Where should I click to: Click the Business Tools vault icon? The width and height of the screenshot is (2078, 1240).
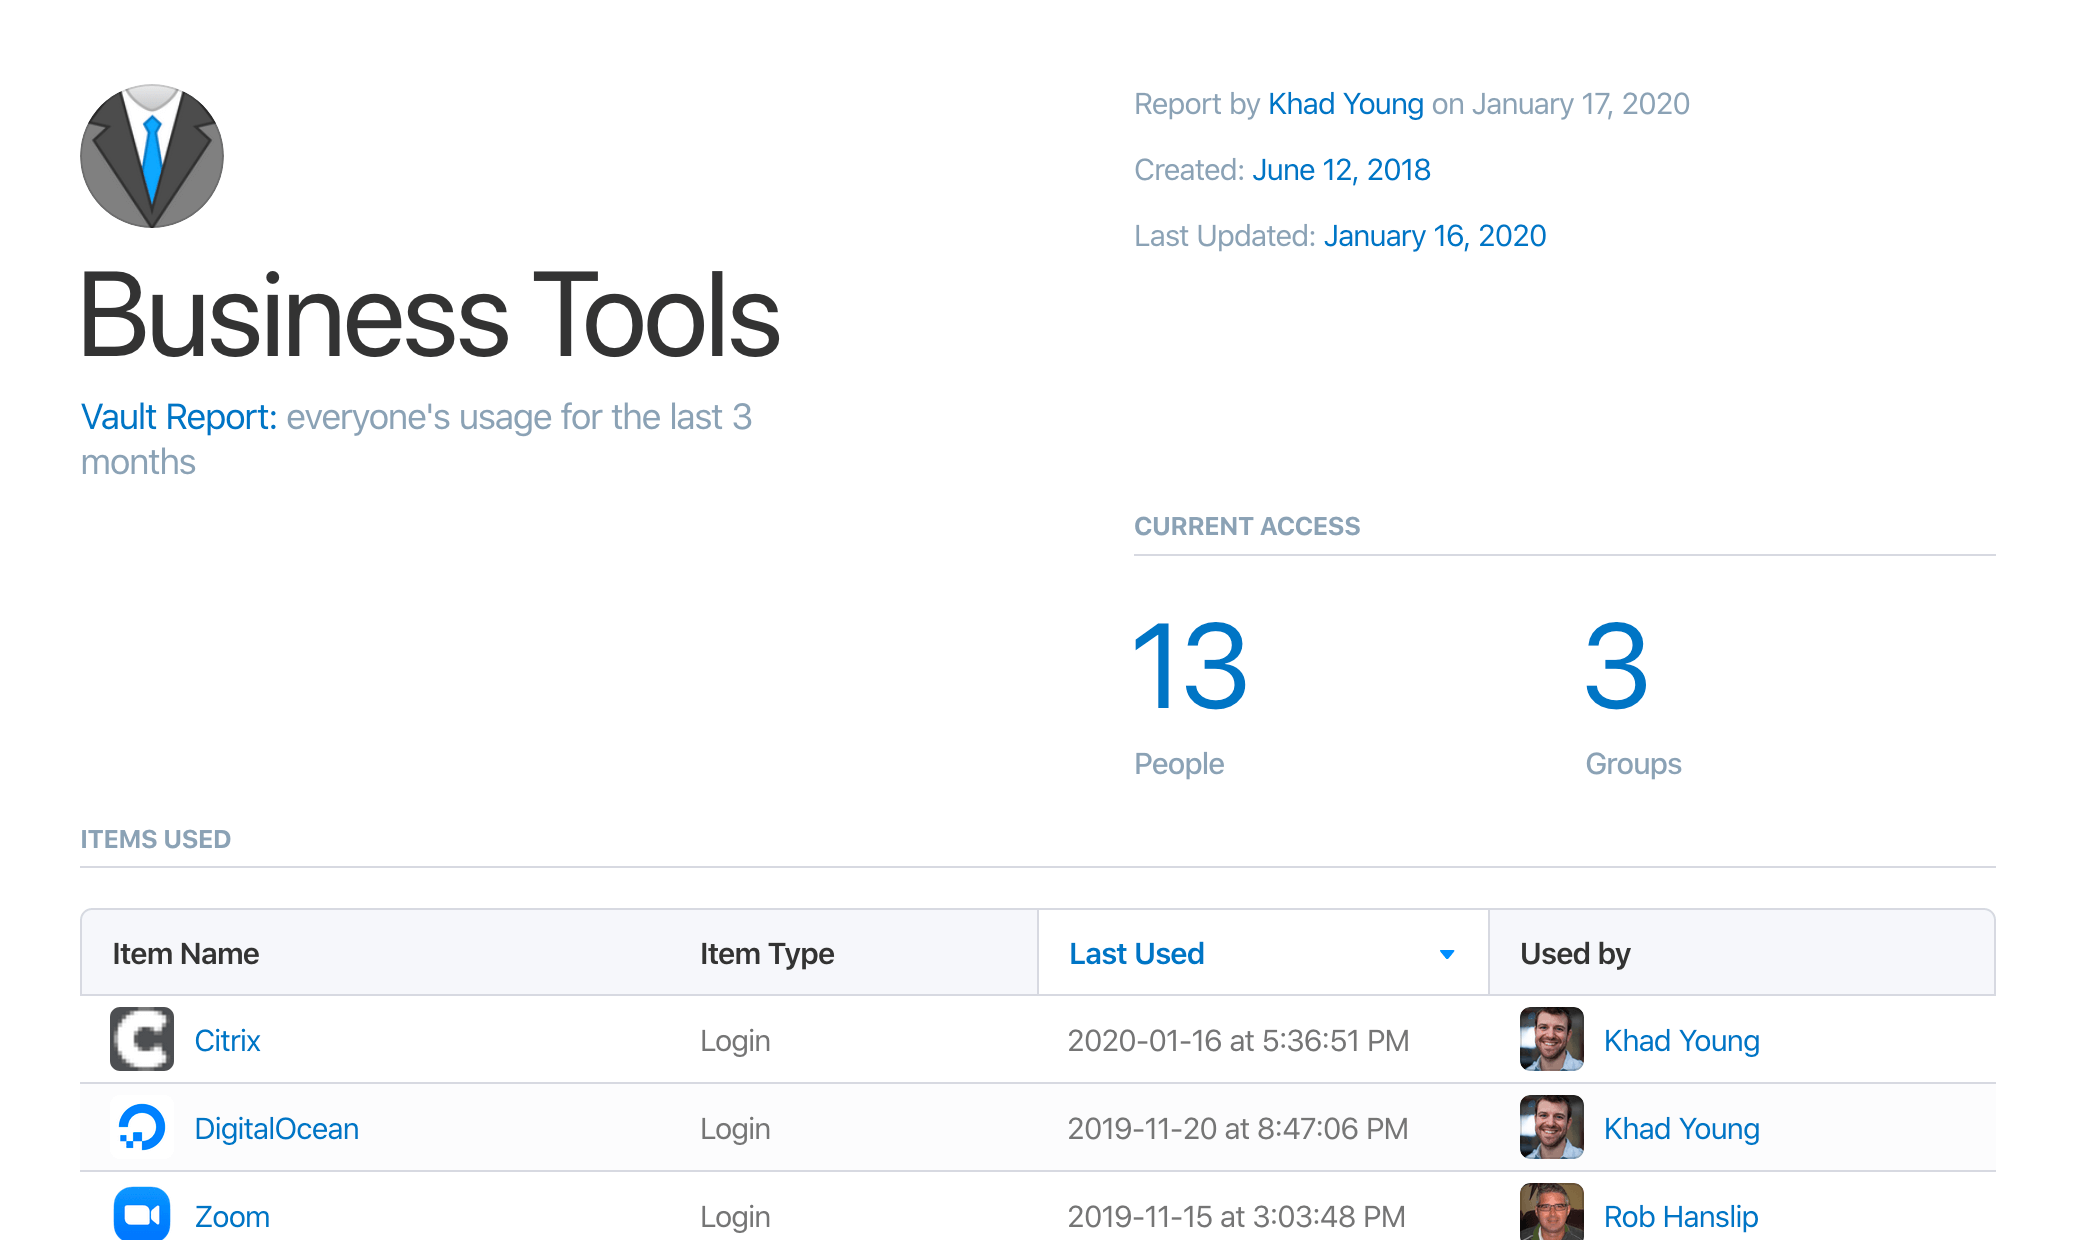152,156
